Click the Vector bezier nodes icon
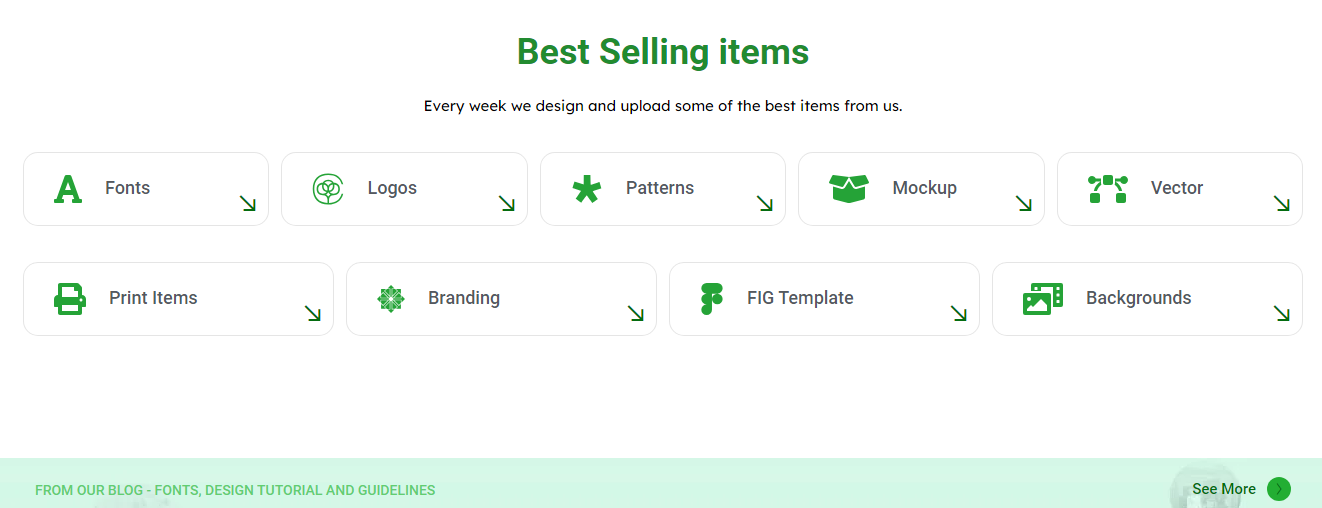Screen dimensions: 1322x508 point(1108,188)
